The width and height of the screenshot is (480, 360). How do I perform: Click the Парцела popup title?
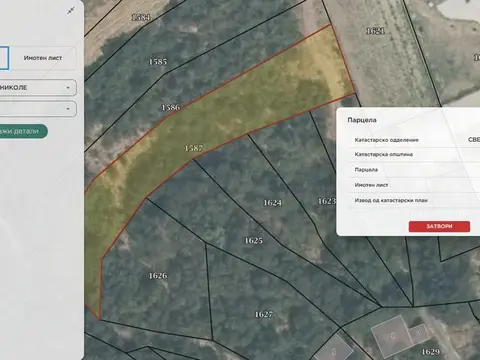pos(362,120)
